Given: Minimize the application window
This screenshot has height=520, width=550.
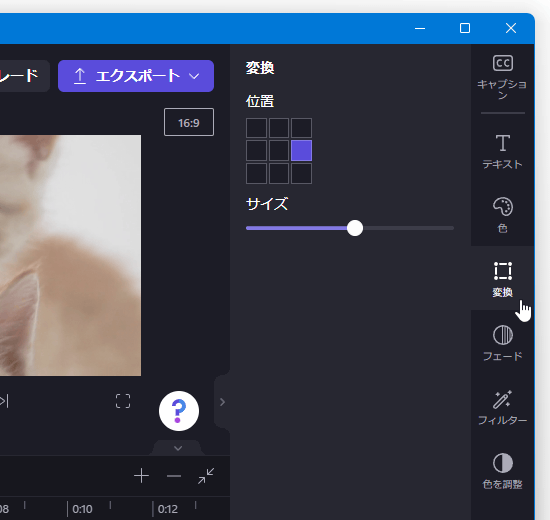Looking at the screenshot, I should pos(420,28).
